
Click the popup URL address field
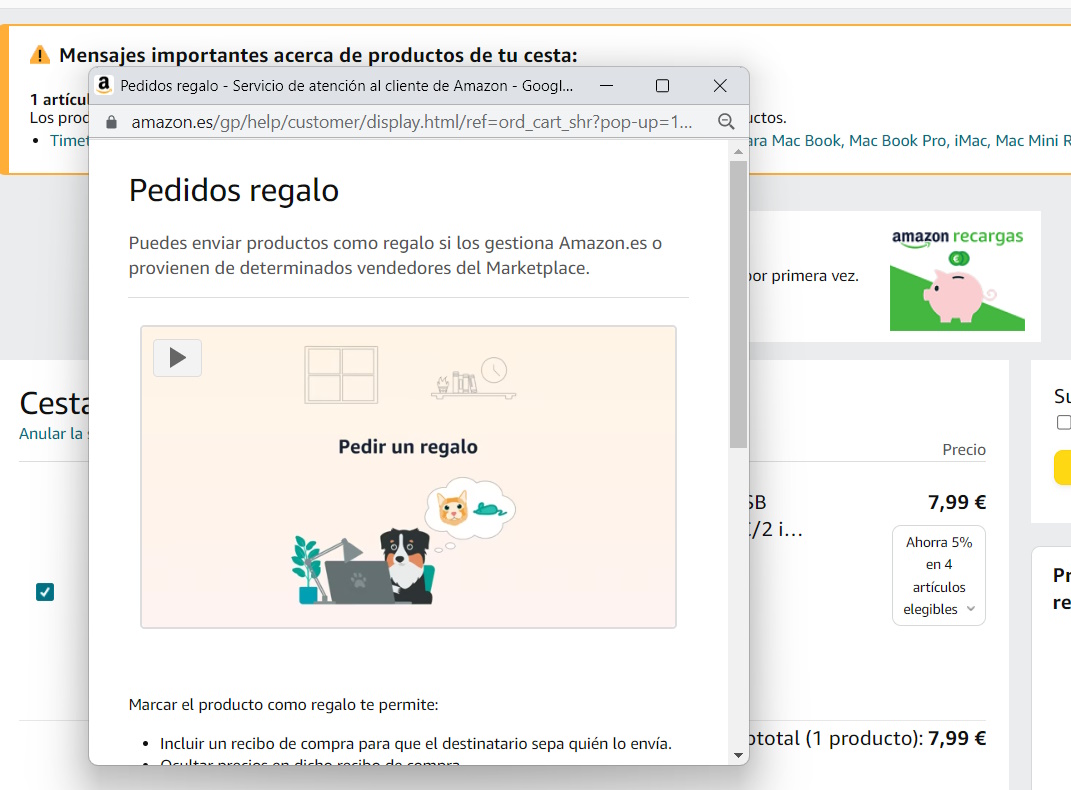click(412, 122)
